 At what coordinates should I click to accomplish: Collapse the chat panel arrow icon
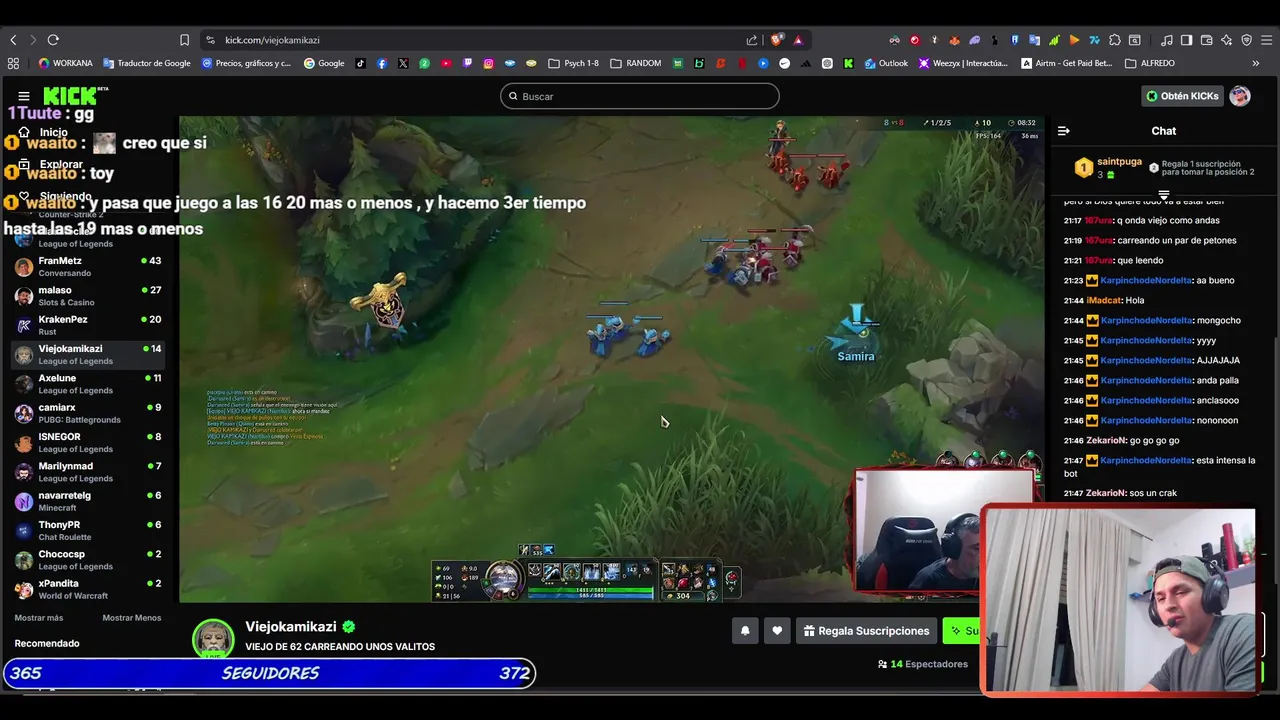click(1064, 131)
